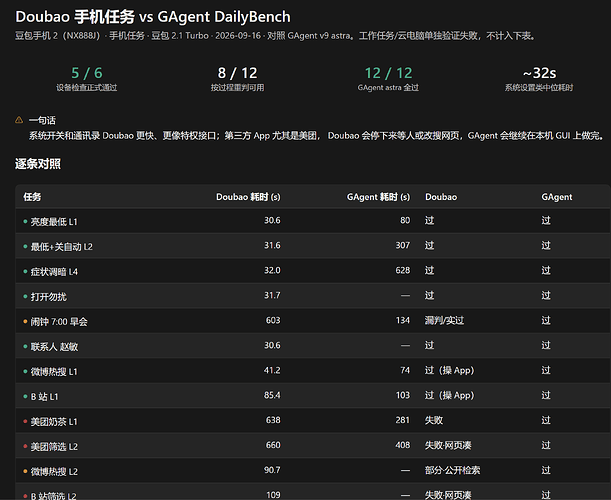The image size is (611, 500).
Task: Click the 281 GAgent time value
Action: point(403,420)
